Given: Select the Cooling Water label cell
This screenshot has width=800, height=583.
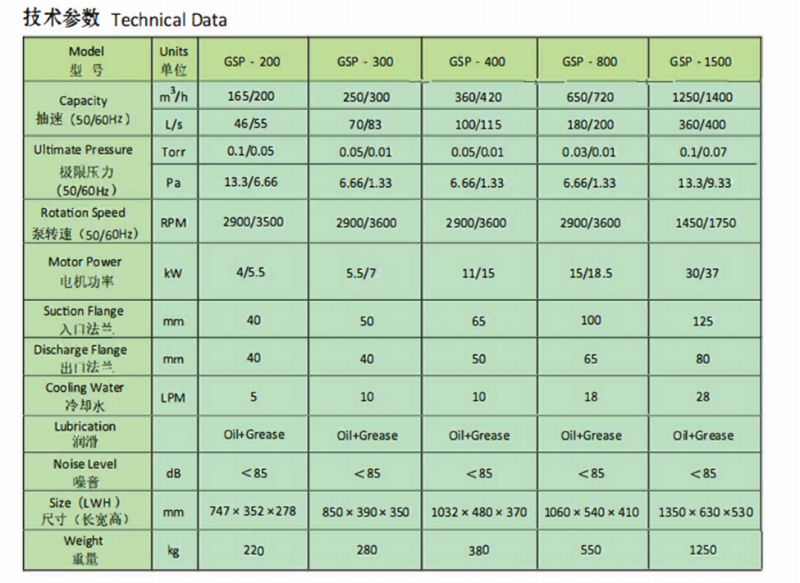Looking at the screenshot, I should tap(87, 396).
